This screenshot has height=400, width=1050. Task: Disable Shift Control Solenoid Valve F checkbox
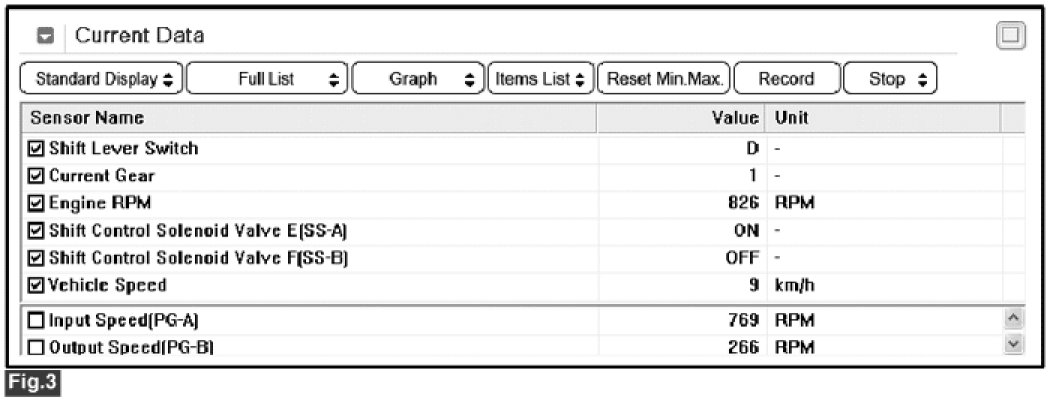pos(37,258)
